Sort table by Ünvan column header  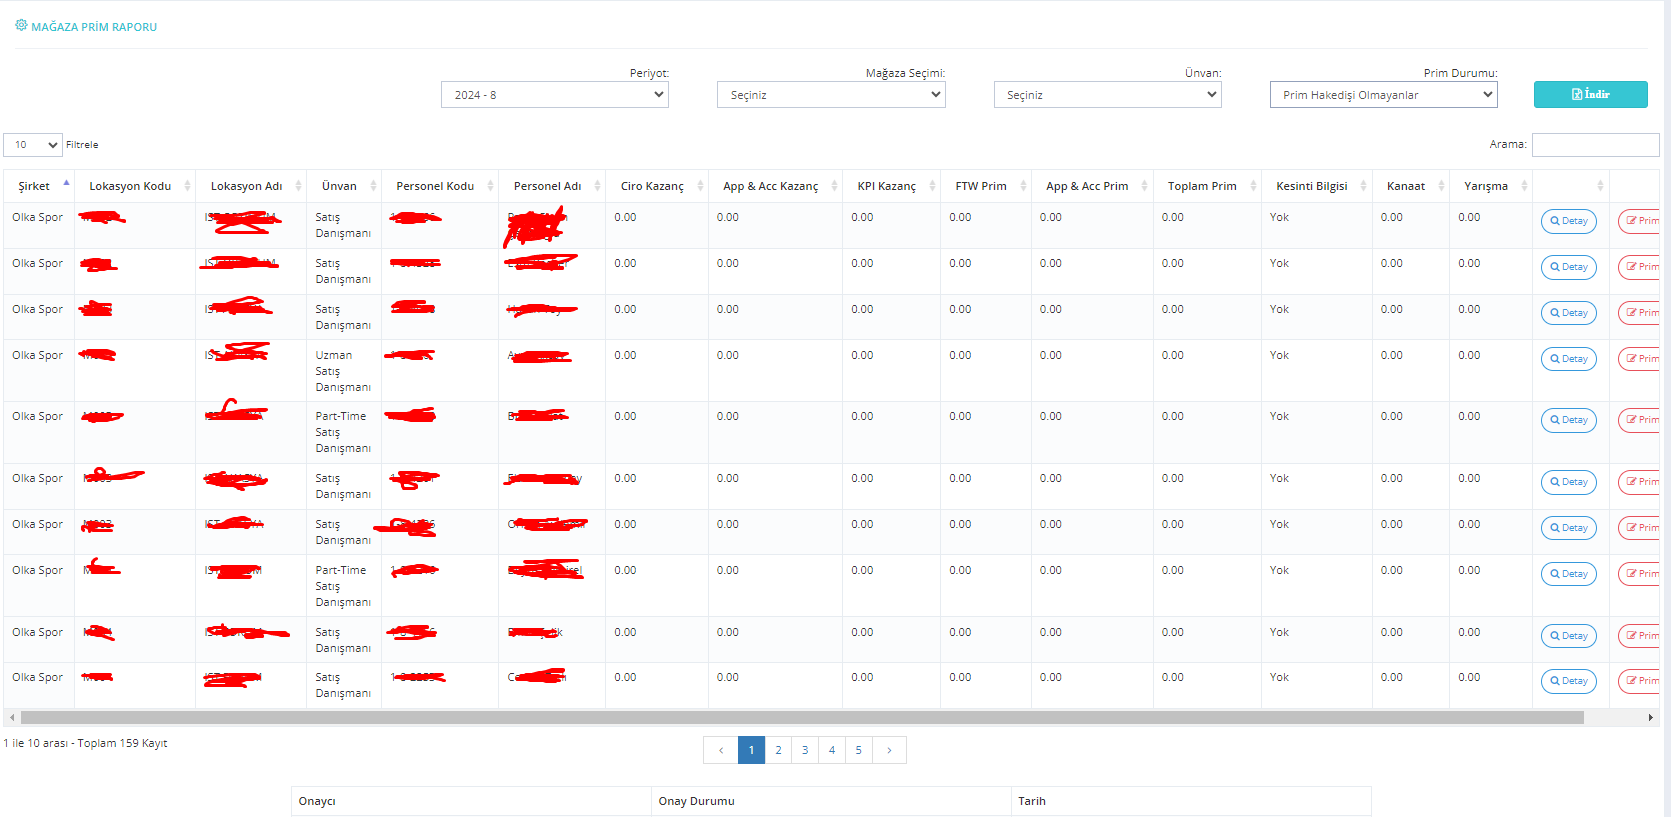coord(344,186)
